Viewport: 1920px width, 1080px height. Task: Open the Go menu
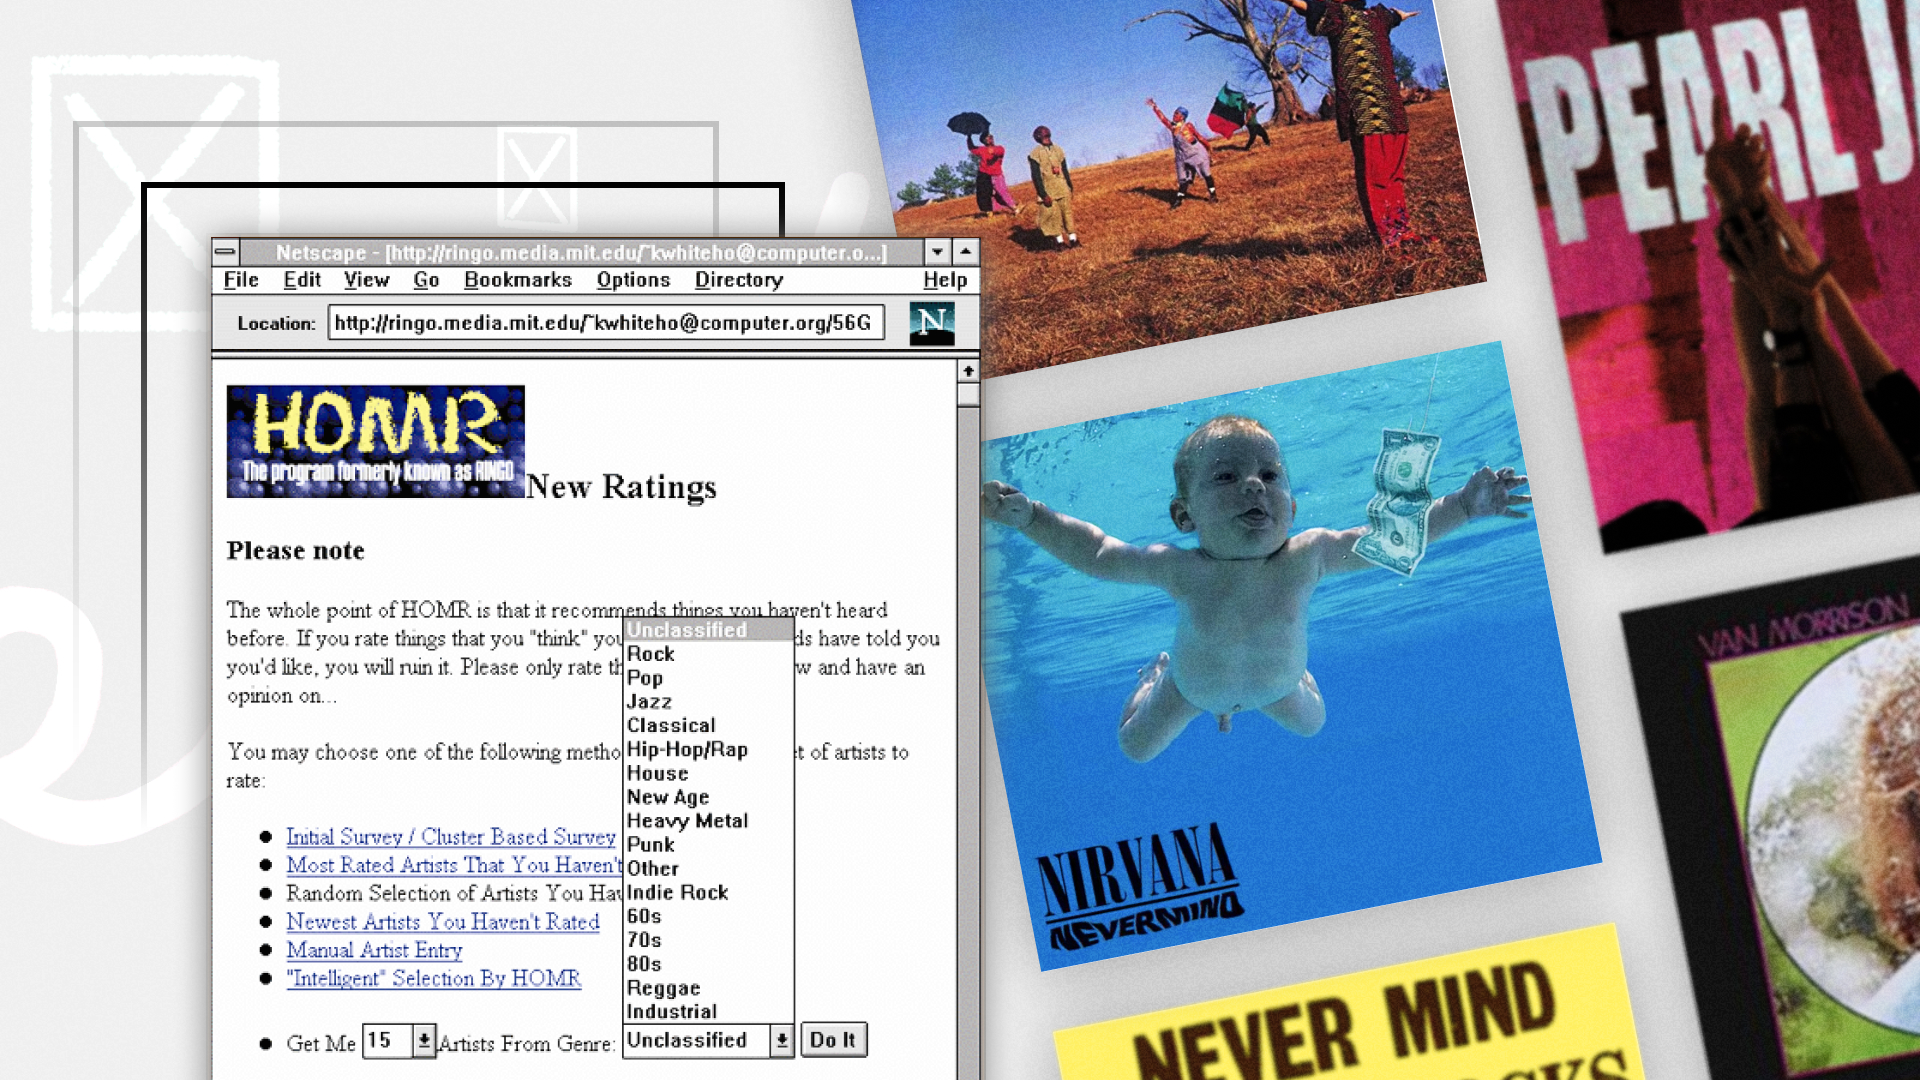point(426,280)
